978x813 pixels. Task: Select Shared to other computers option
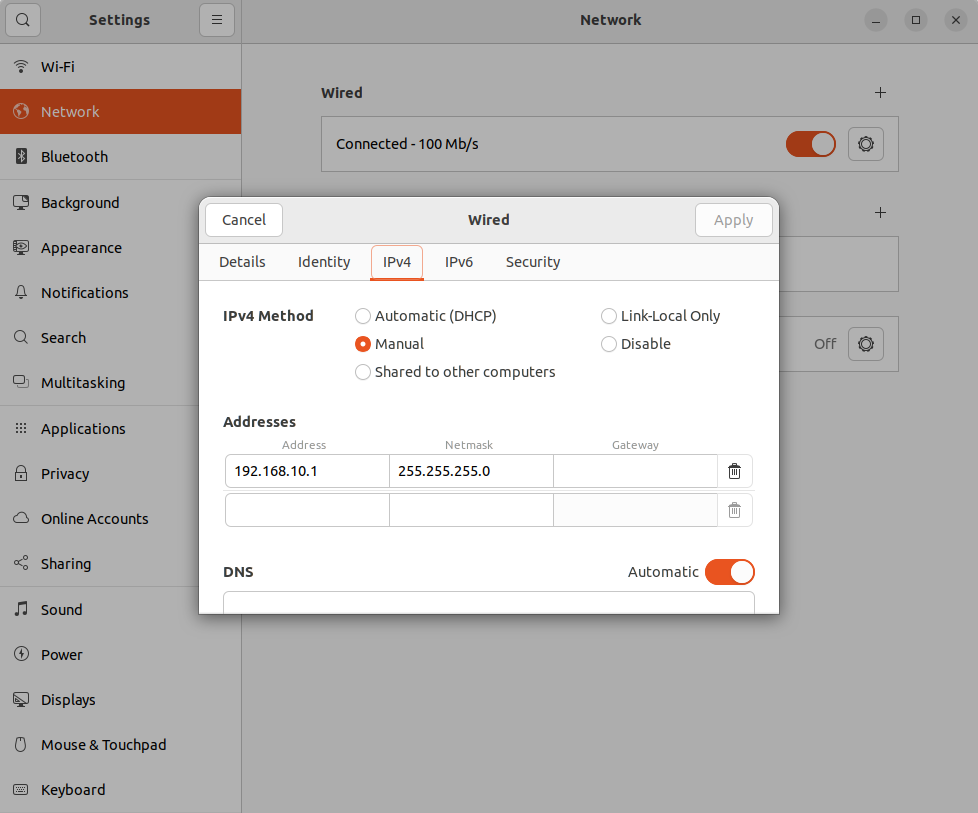[x=455, y=372]
